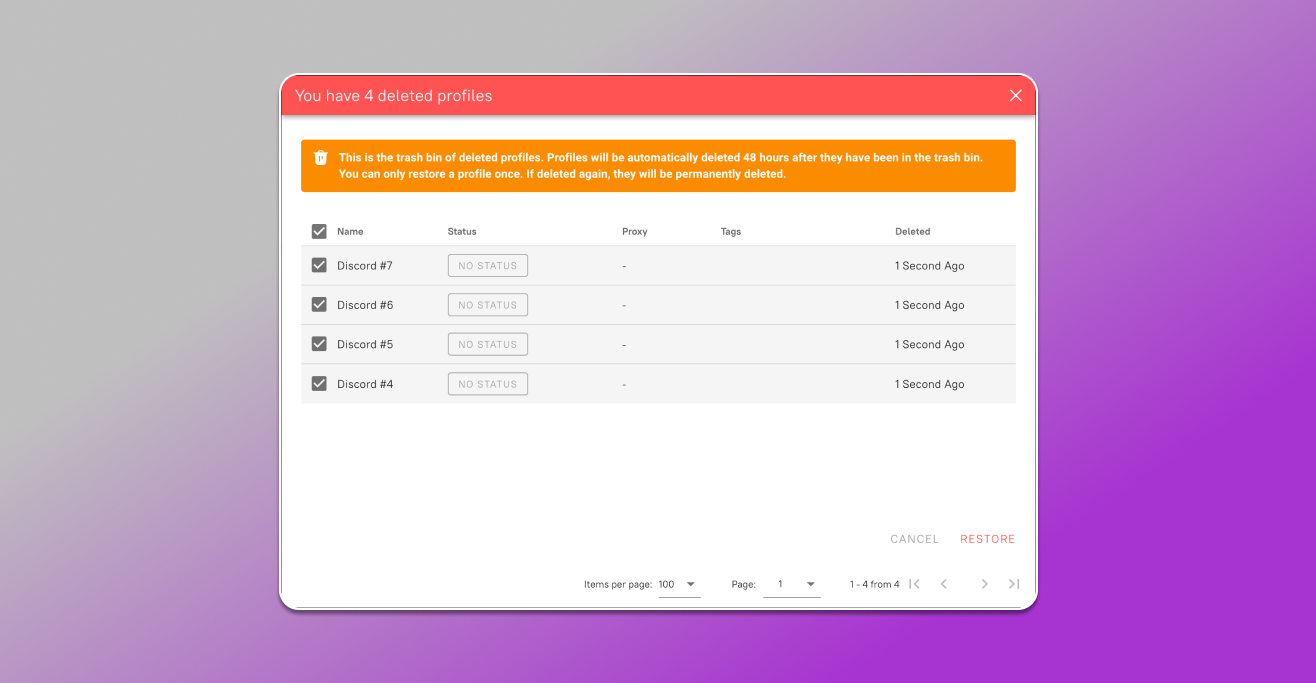Click the trash bin icon in orange banner

(x=321, y=158)
